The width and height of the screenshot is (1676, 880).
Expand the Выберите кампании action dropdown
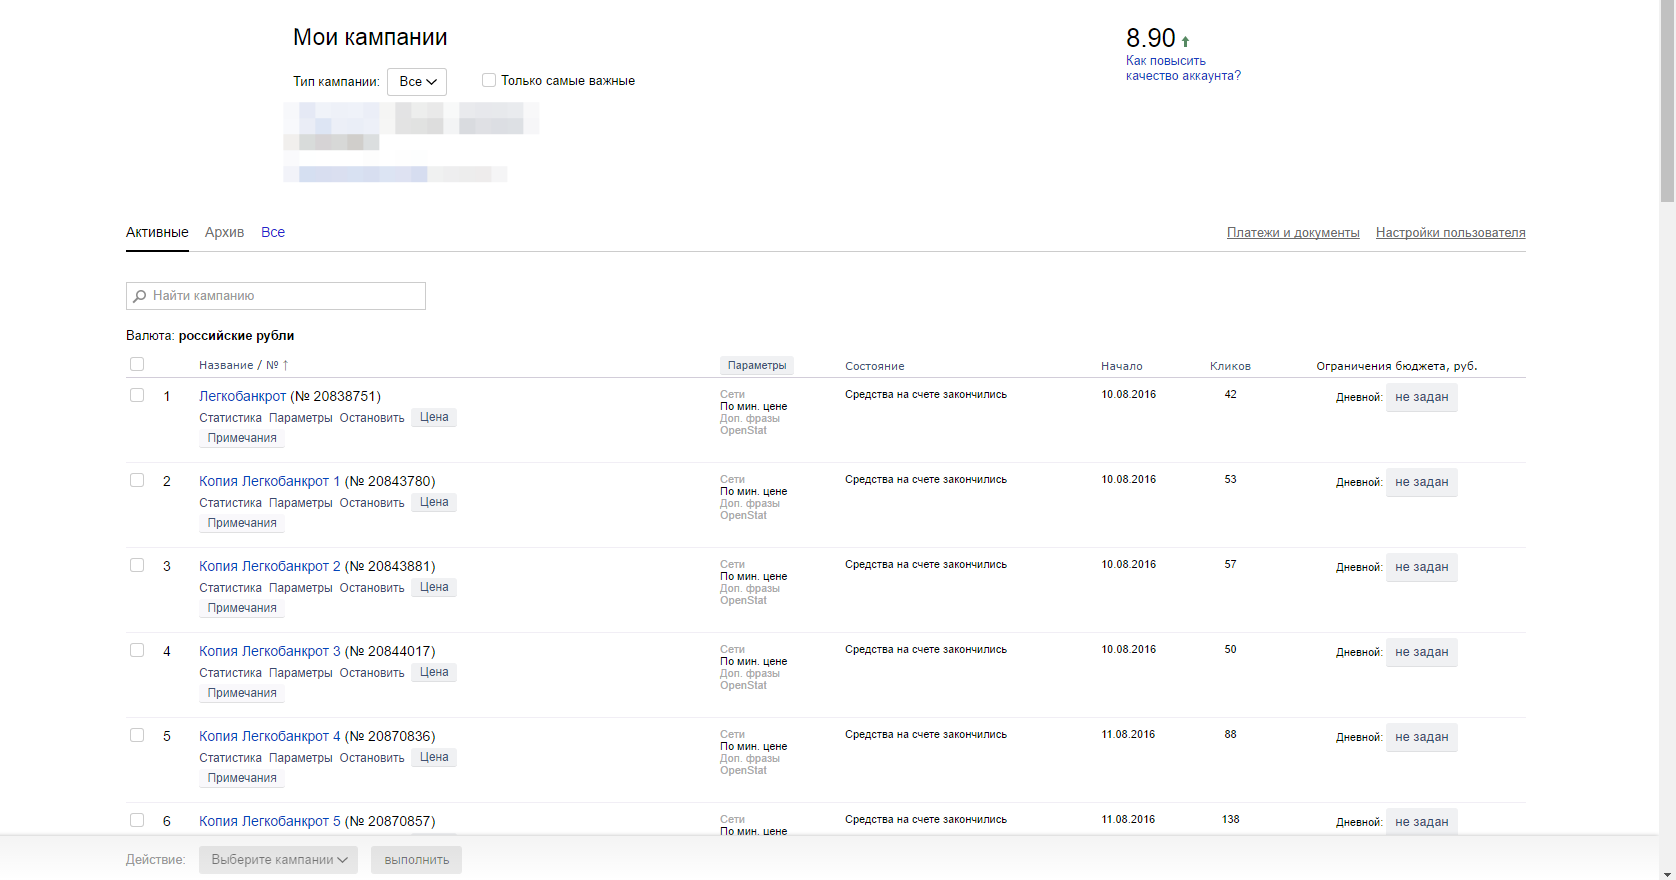(278, 860)
